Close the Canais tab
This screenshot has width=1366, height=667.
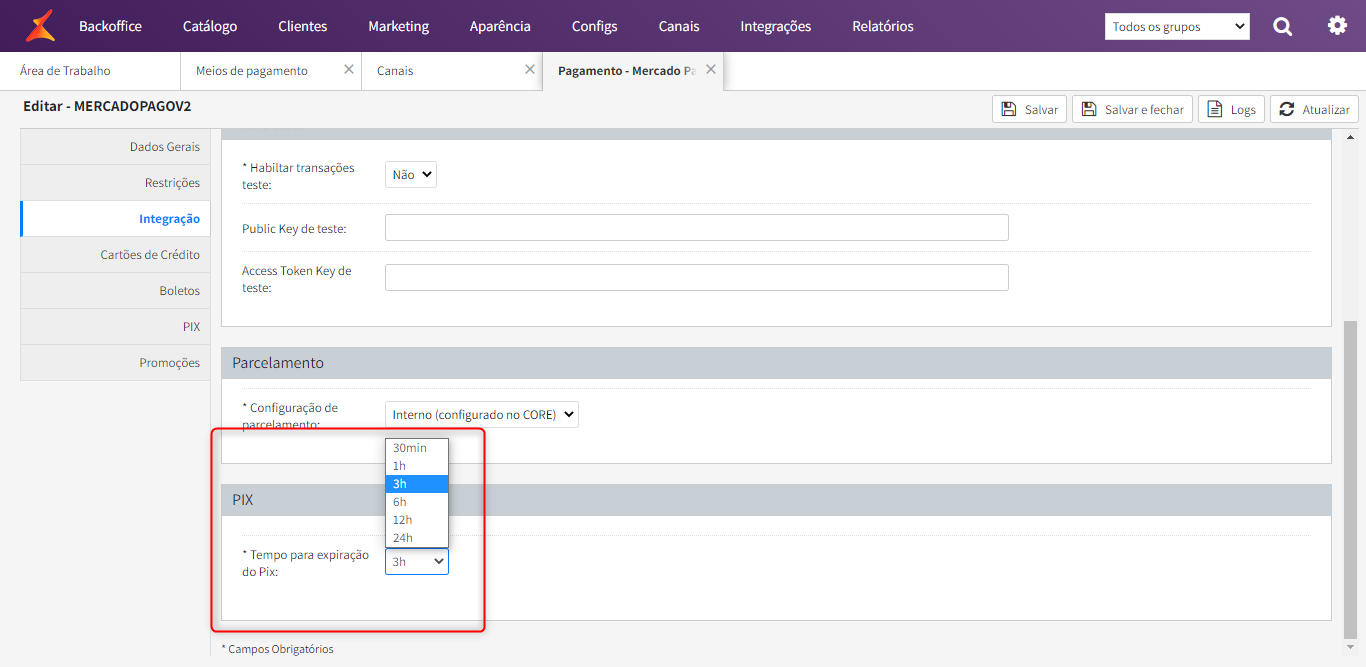click(x=530, y=70)
